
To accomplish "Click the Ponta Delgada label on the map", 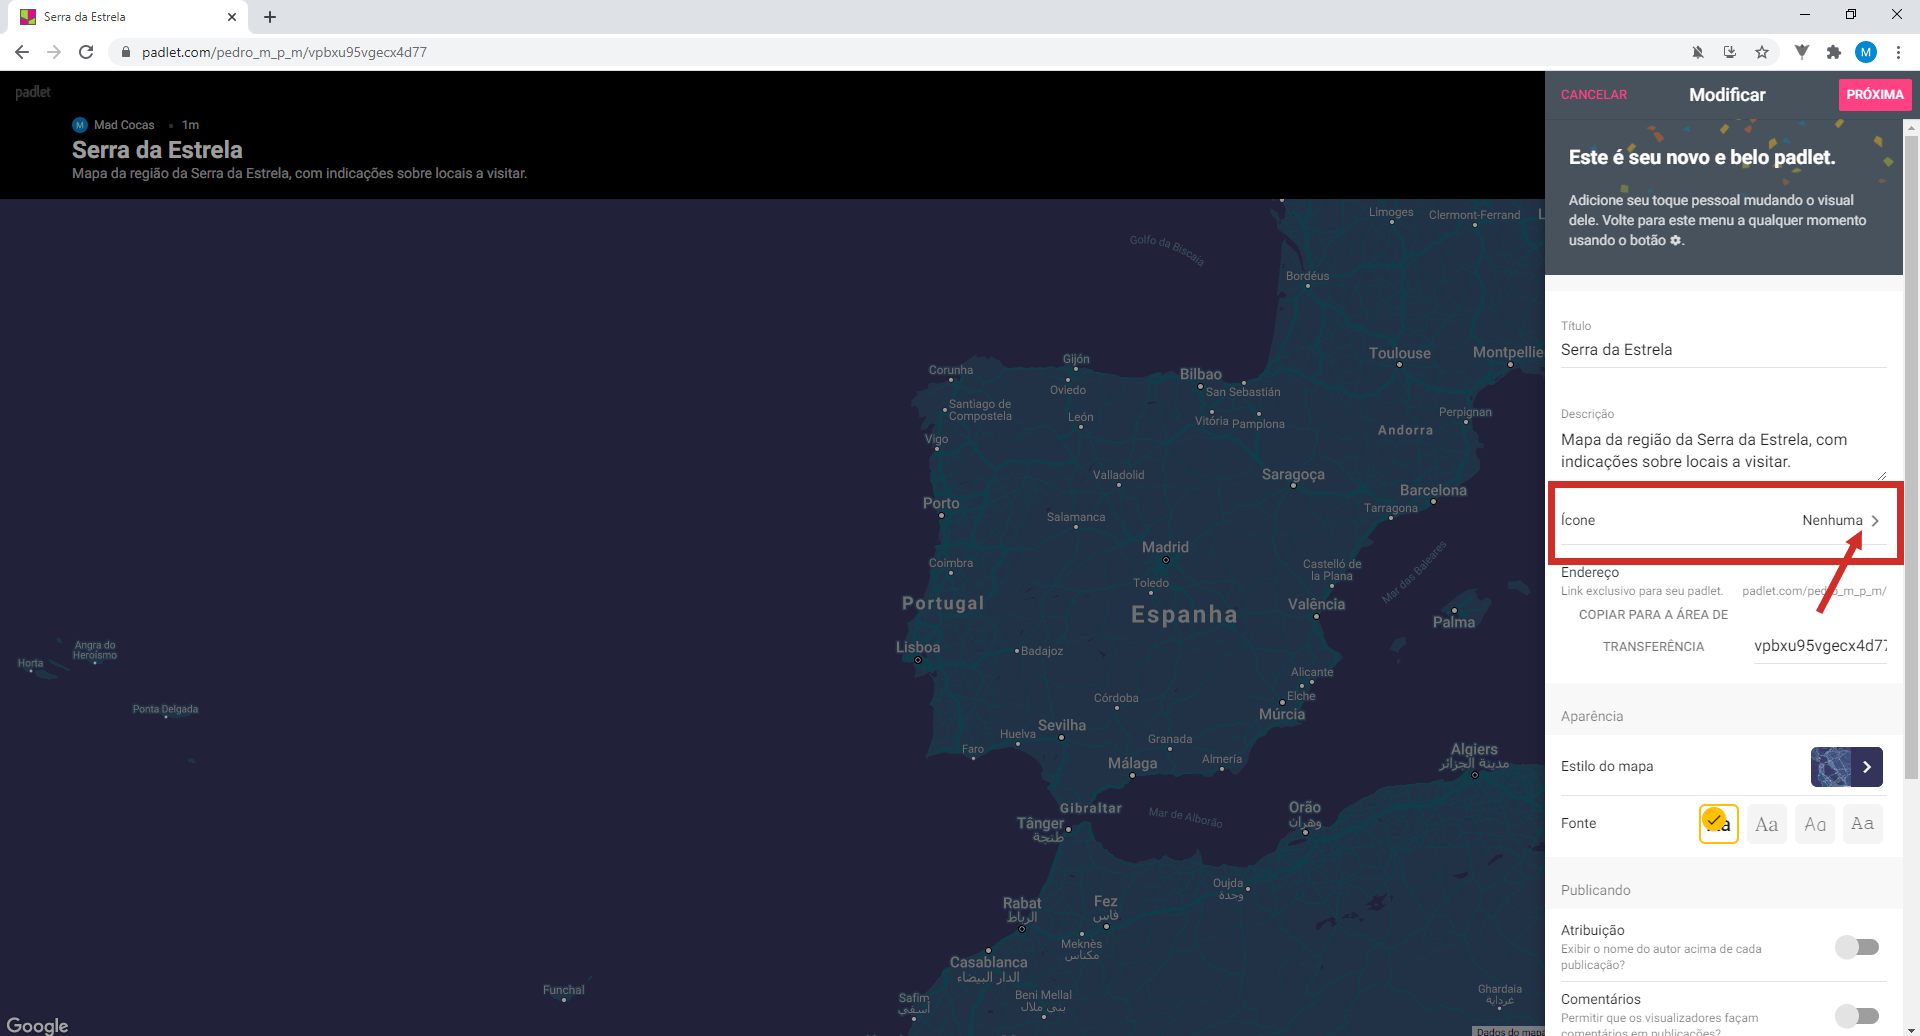I will tap(165, 709).
